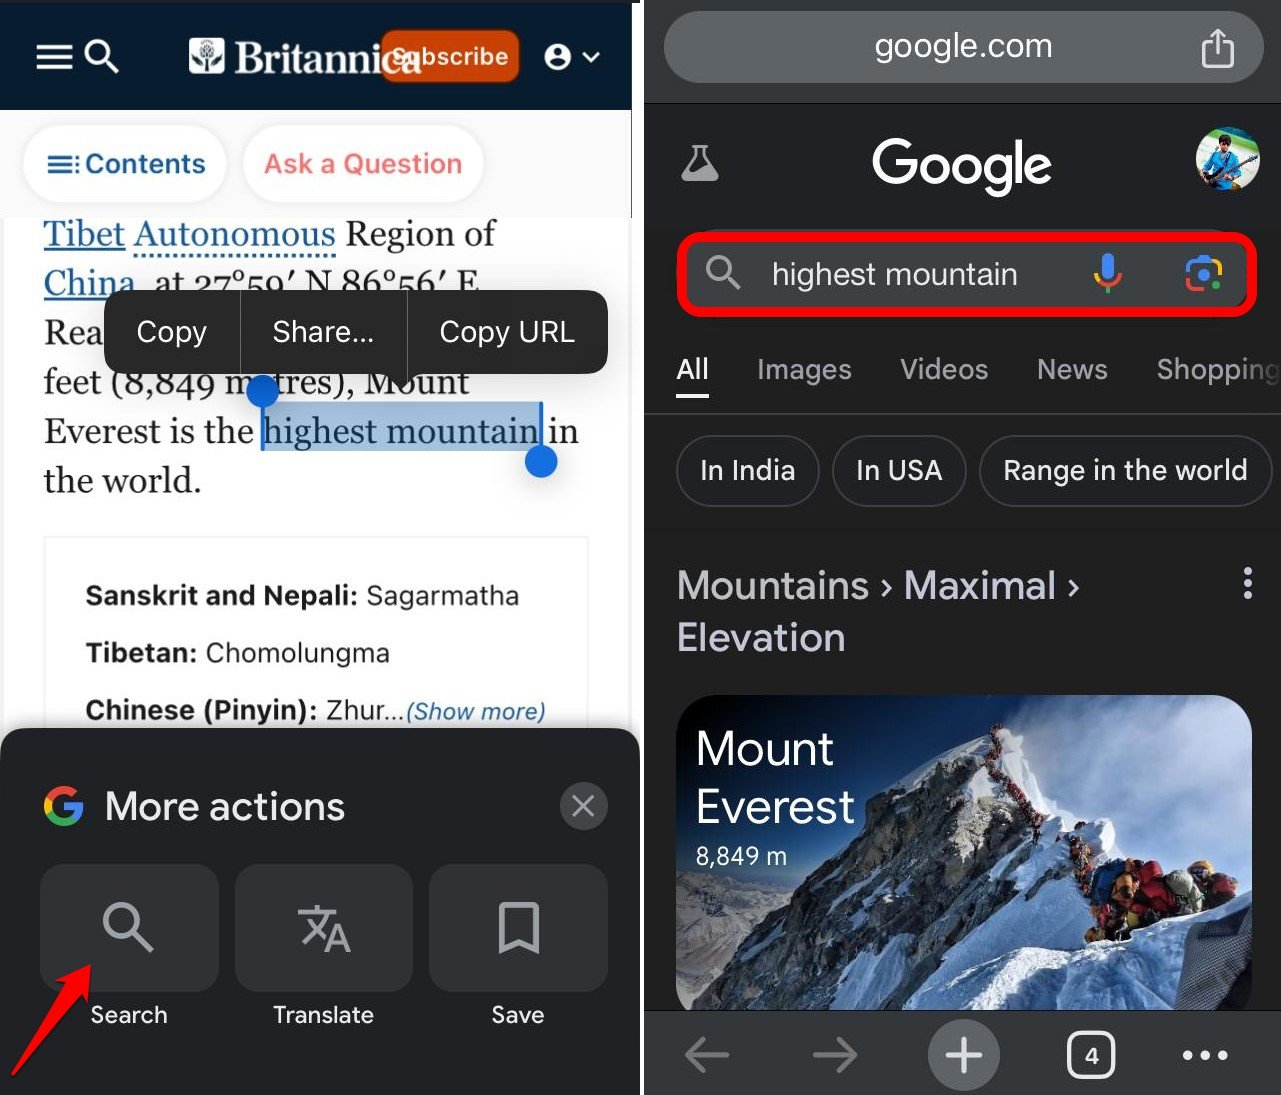This screenshot has width=1281, height=1095.
Task: Open three-dot result options menu
Action: 1247,583
